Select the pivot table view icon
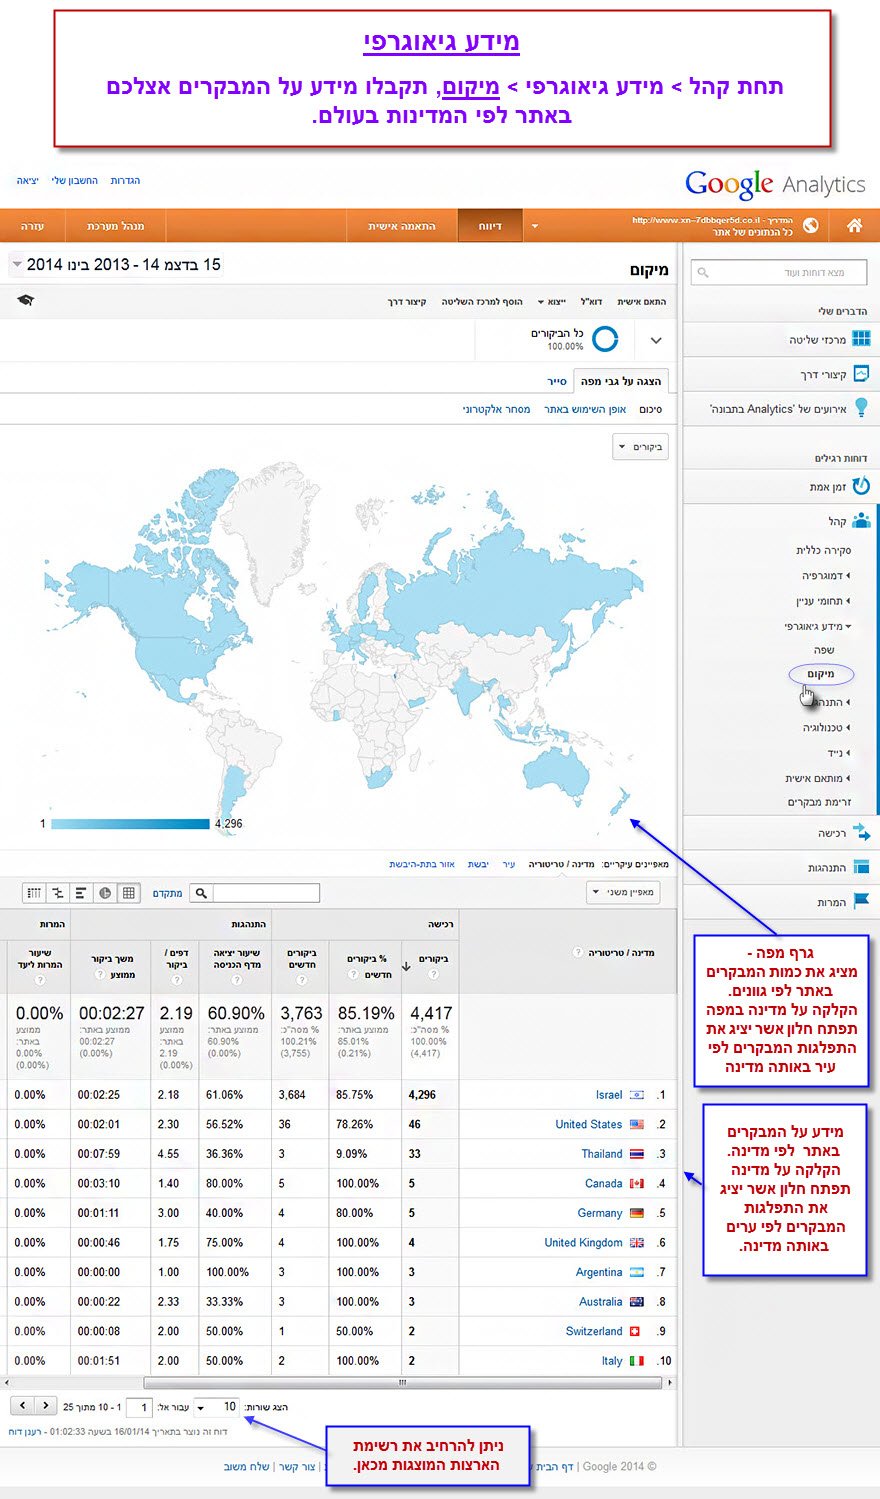Image resolution: width=880 pixels, height=1499 pixels. point(34,893)
